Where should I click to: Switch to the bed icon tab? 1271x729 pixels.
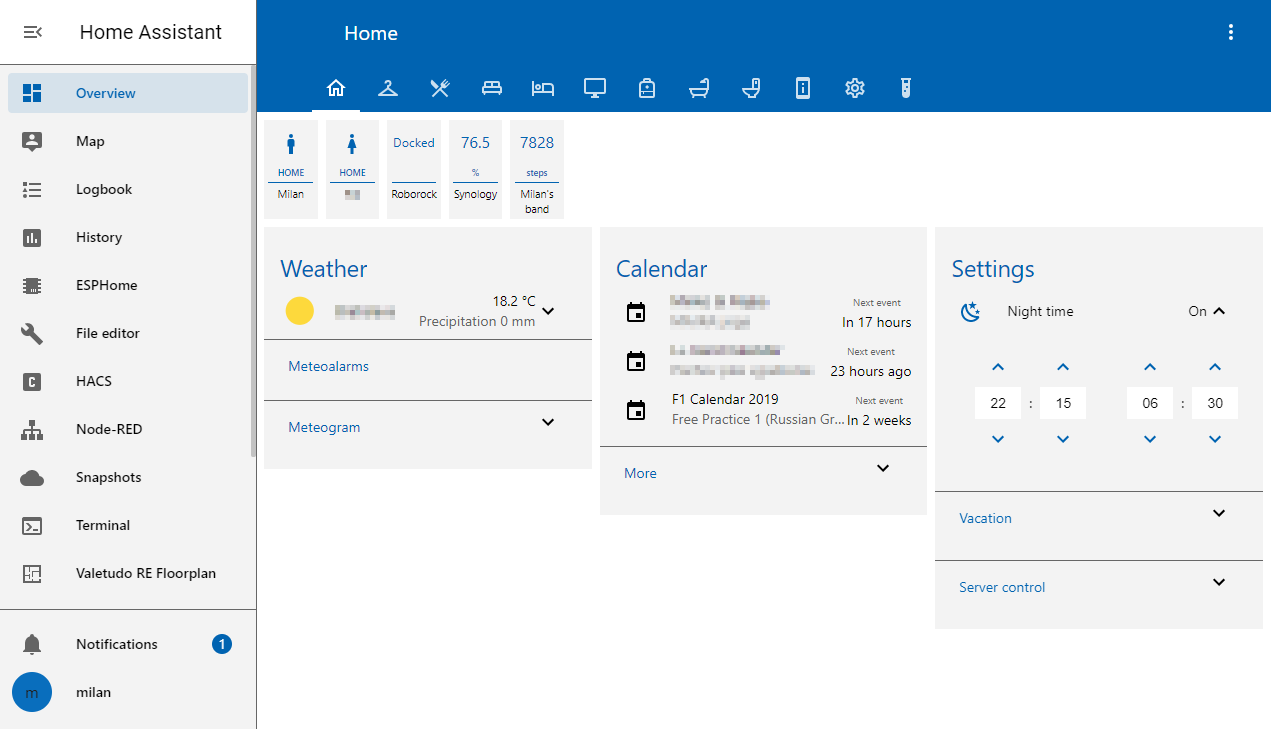click(543, 88)
